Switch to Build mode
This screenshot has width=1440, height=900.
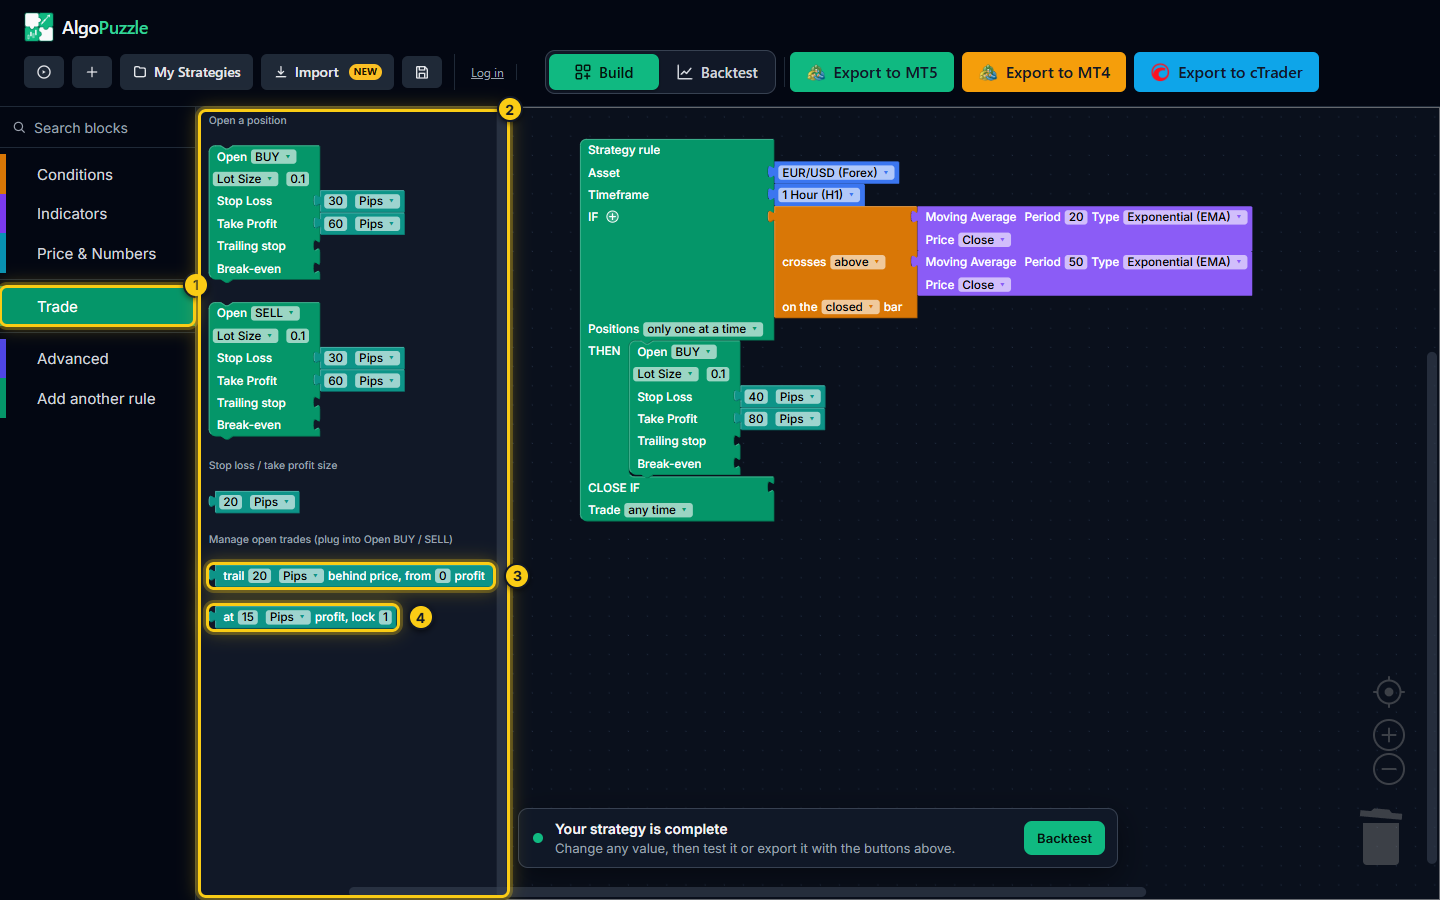604,72
